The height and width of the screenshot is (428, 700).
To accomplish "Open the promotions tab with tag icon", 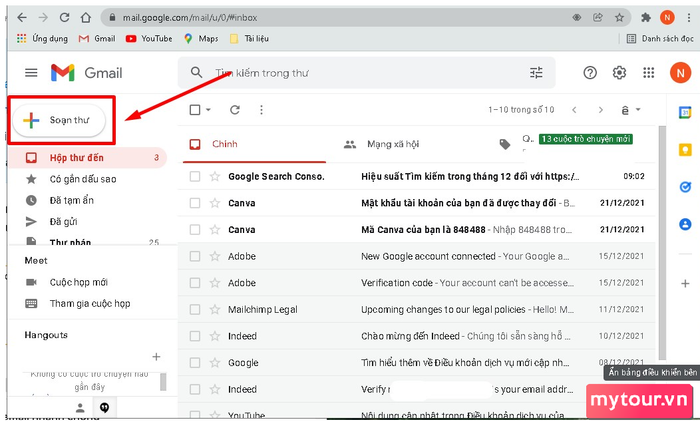I will point(504,144).
